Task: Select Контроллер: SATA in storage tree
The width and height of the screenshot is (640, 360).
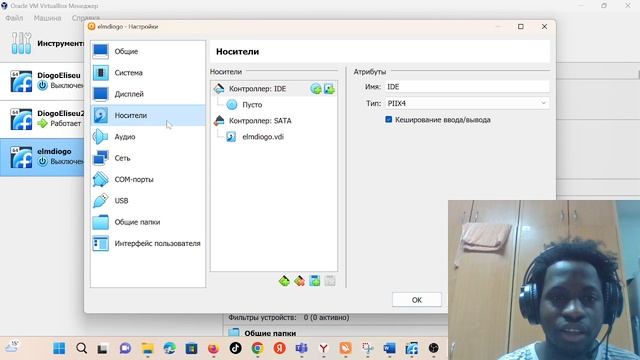Action: pyautogui.click(x=260, y=121)
